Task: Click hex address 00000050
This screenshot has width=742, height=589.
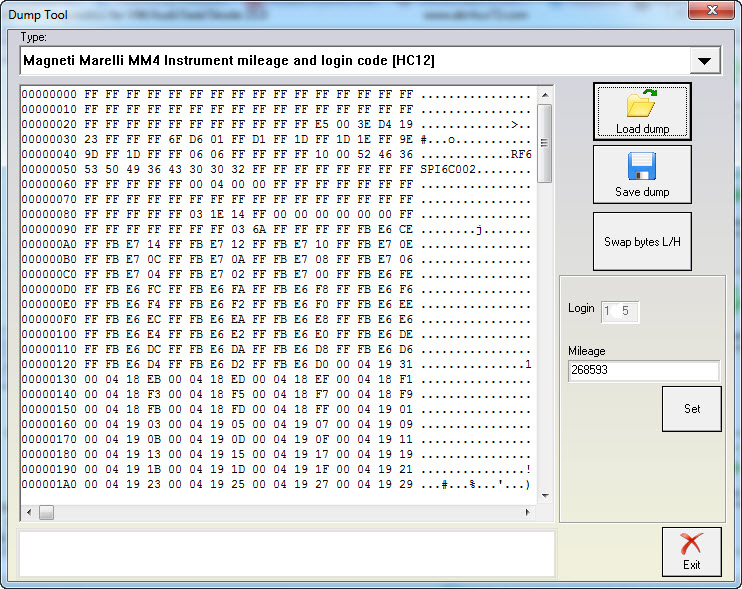Action: (49, 169)
